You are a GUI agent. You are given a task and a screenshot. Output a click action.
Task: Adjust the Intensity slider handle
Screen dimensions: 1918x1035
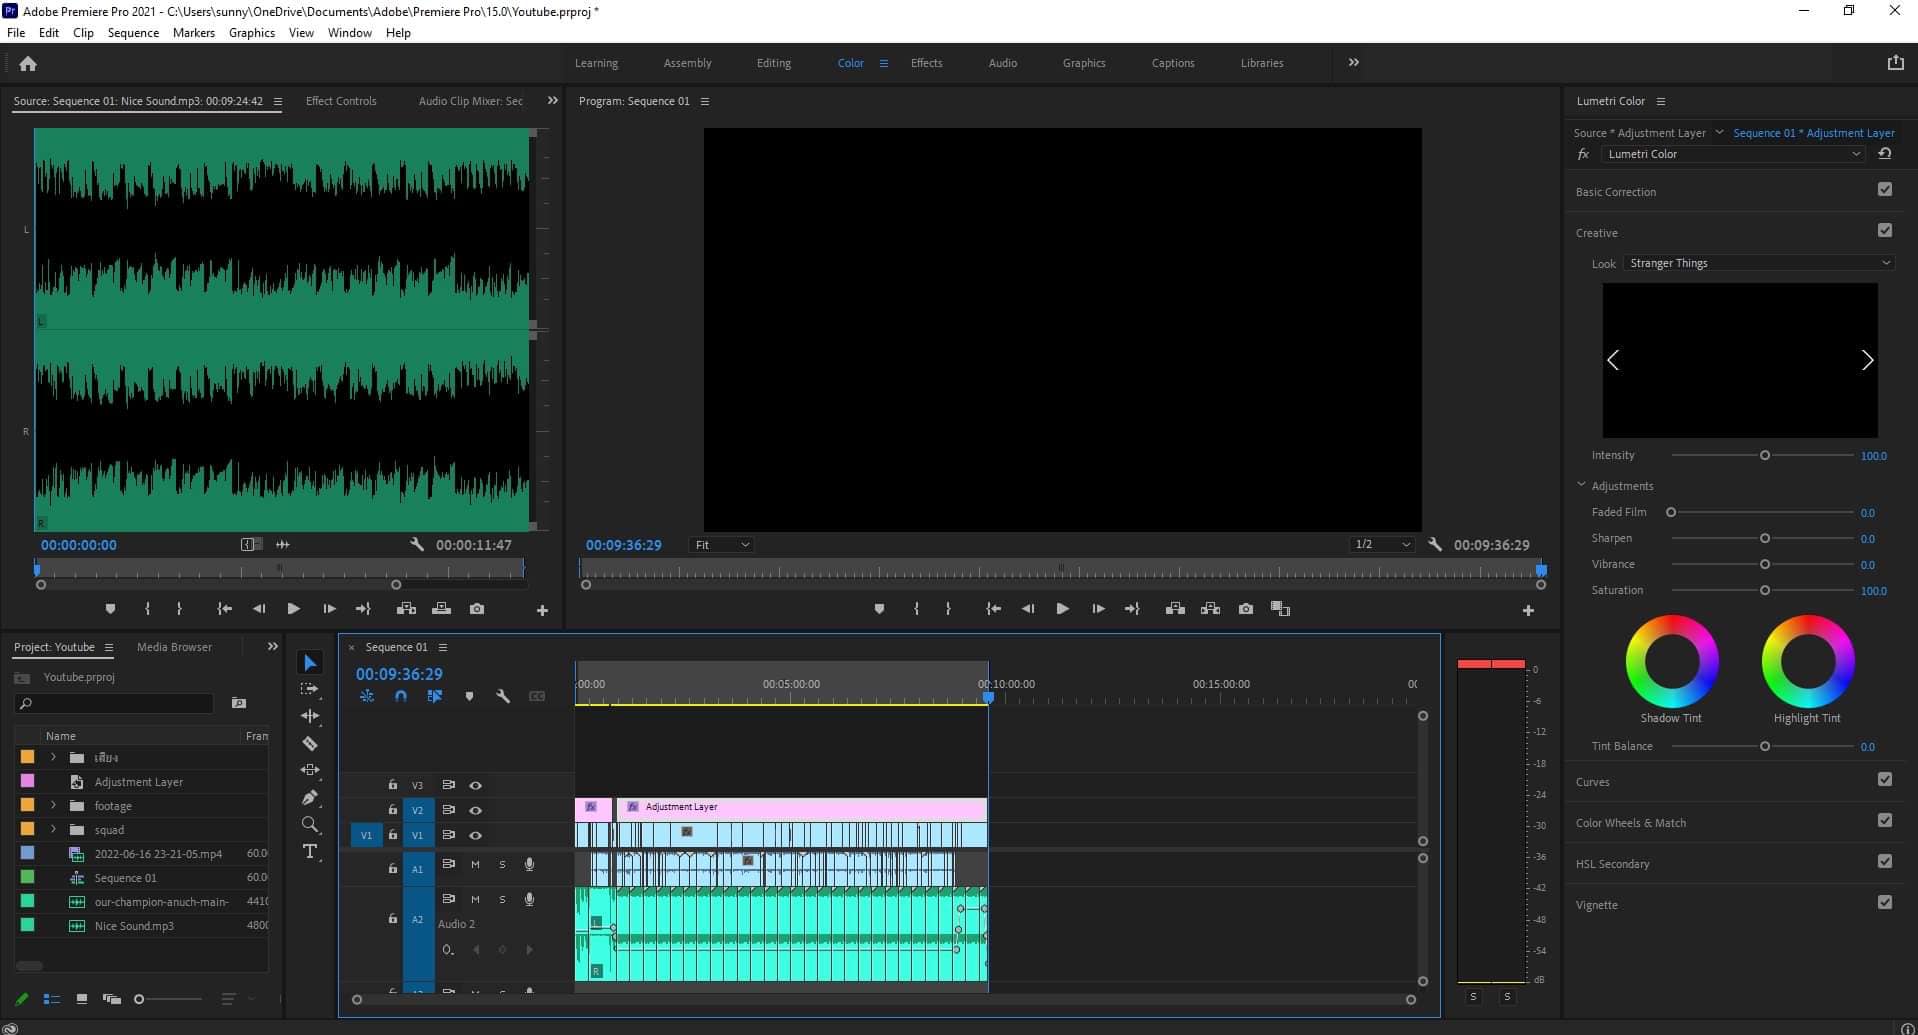click(x=1765, y=456)
